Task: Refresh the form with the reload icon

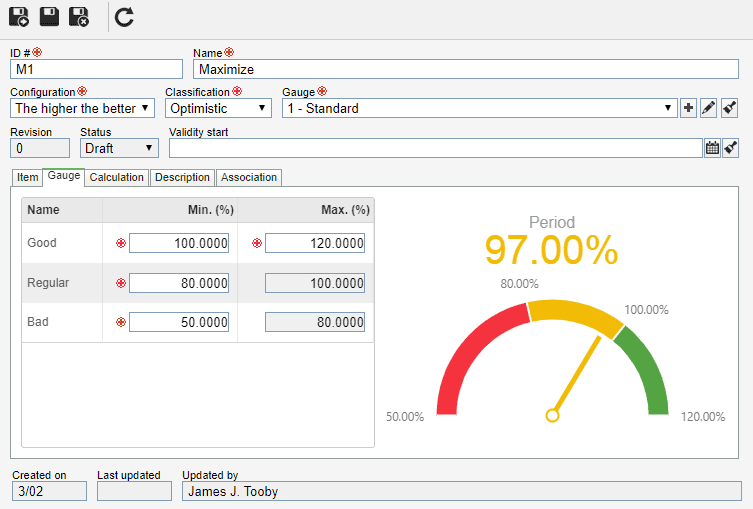Action: pos(124,16)
